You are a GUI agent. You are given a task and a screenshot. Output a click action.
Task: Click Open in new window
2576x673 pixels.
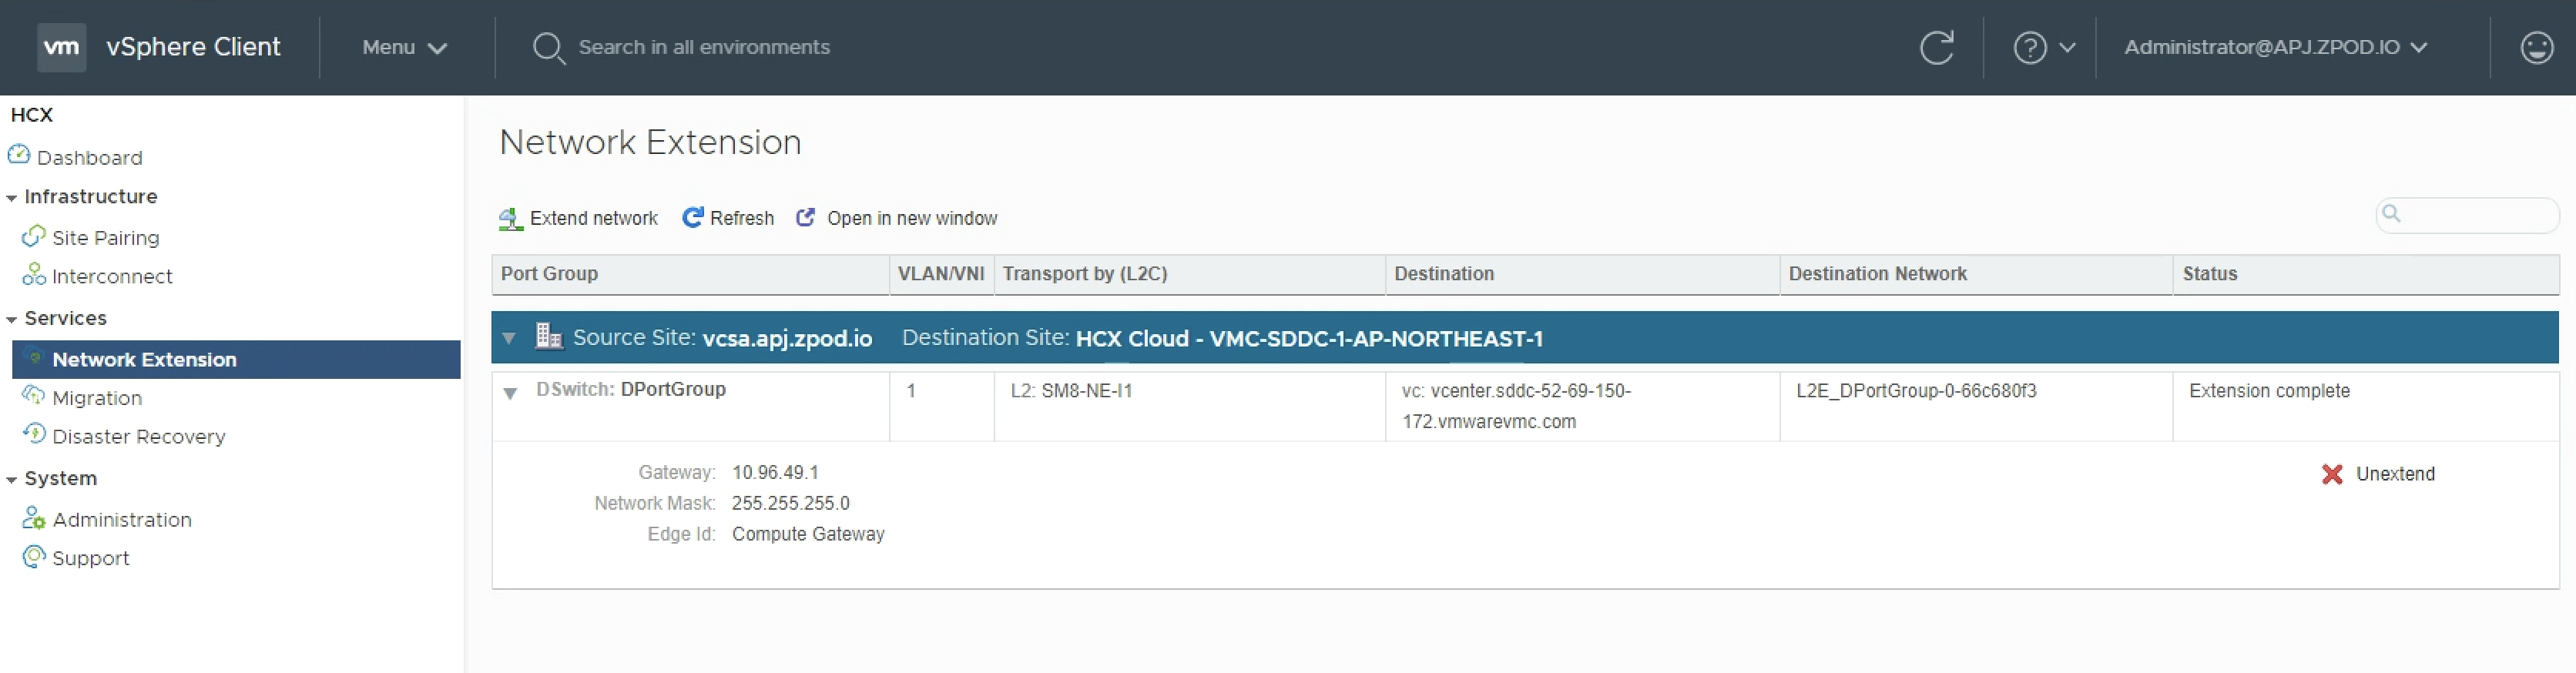pos(897,218)
